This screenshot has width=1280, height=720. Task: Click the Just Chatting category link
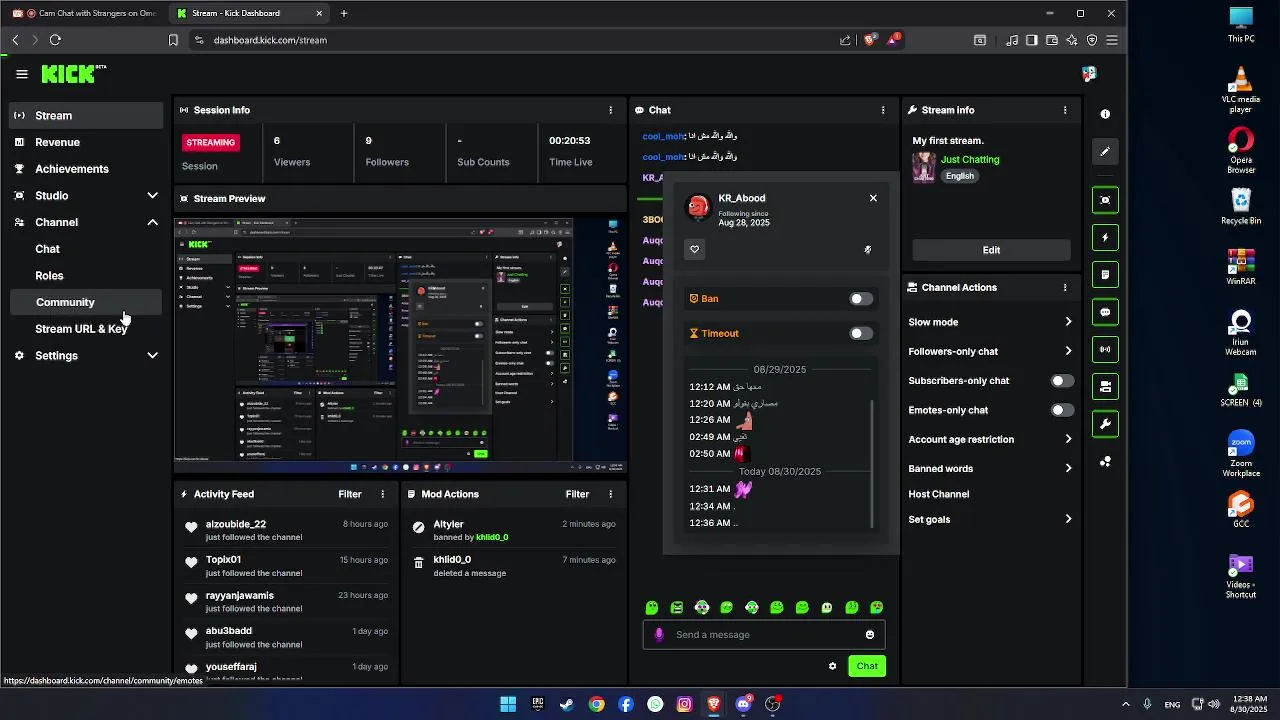(x=970, y=159)
